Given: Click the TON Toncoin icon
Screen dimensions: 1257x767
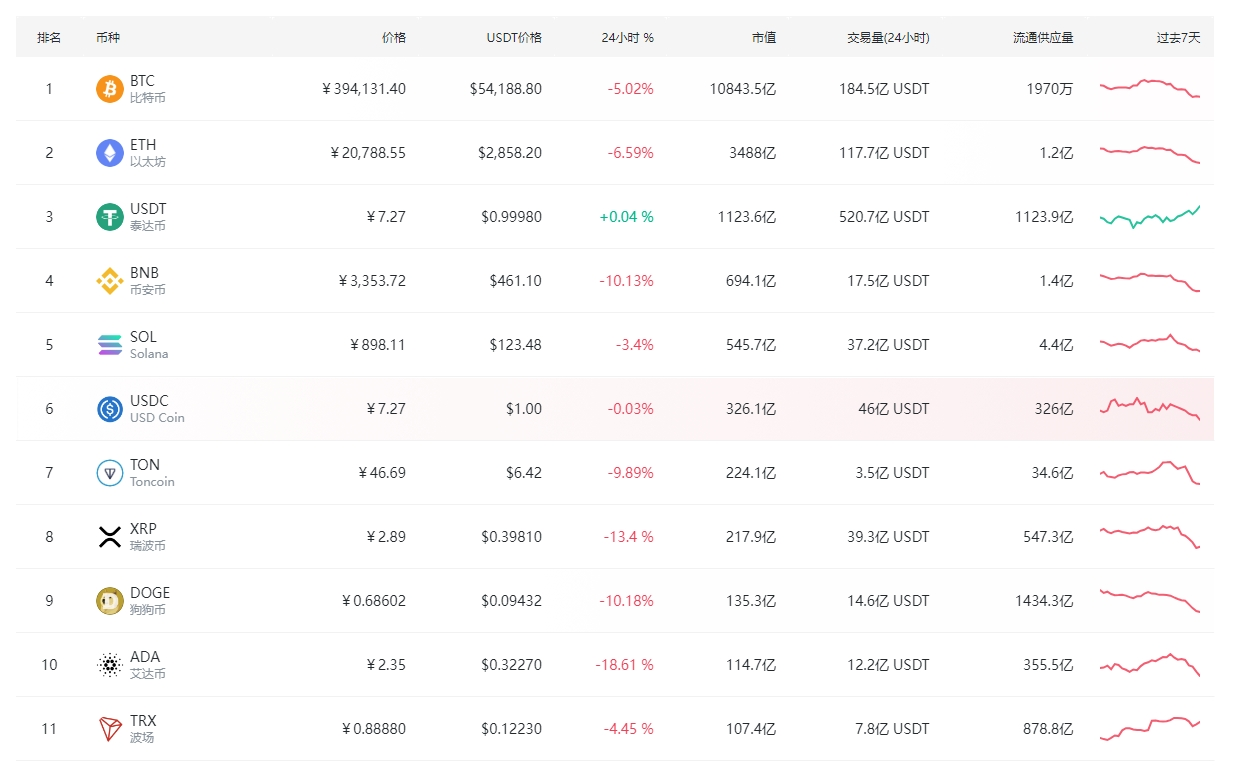Looking at the screenshot, I should tap(109, 473).
